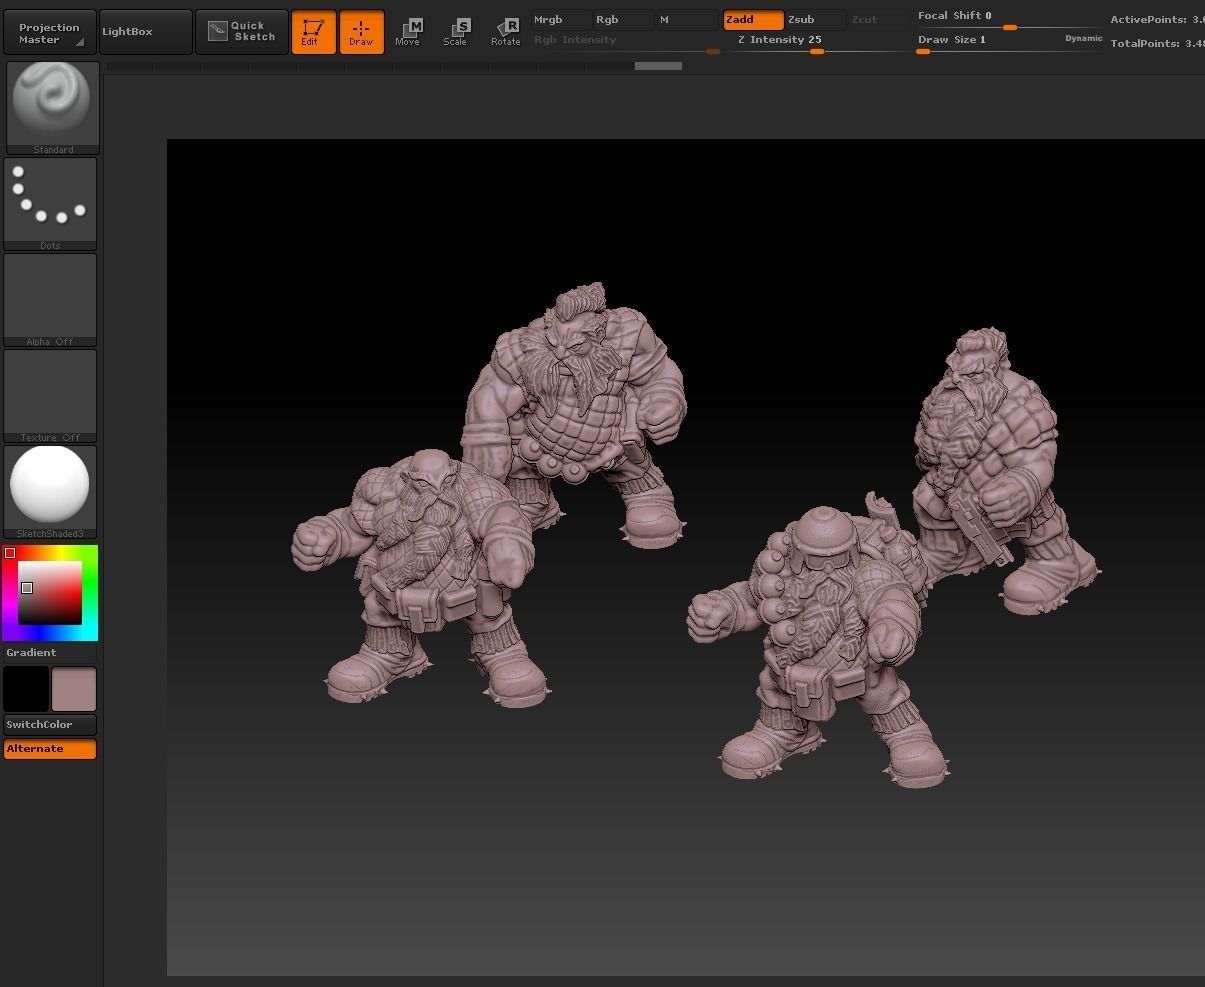Image resolution: width=1205 pixels, height=987 pixels.
Task: Select the Scale tool
Action: (456, 32)
